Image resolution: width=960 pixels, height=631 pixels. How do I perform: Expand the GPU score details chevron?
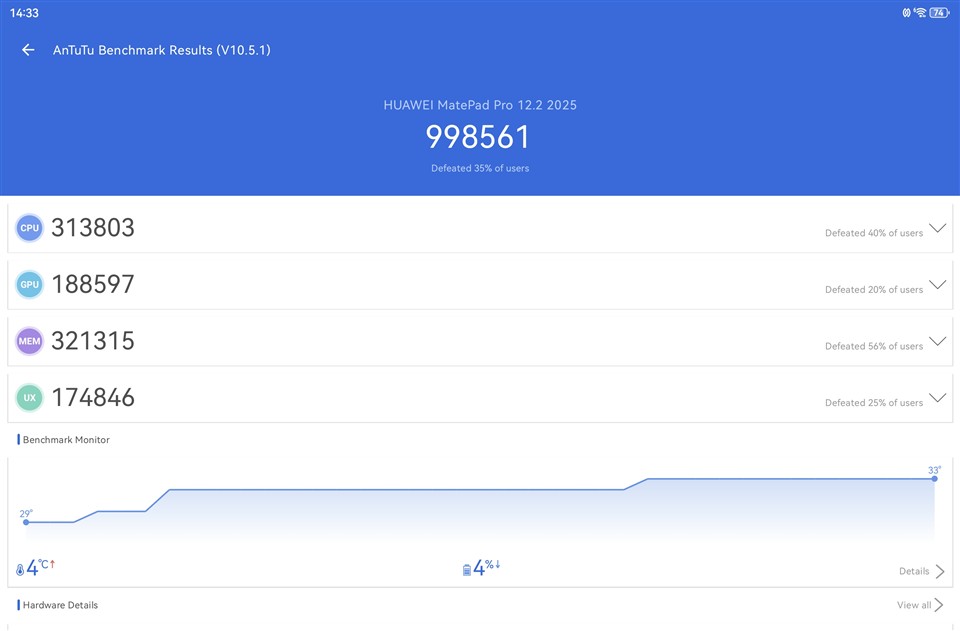click(x=937, y=285)
